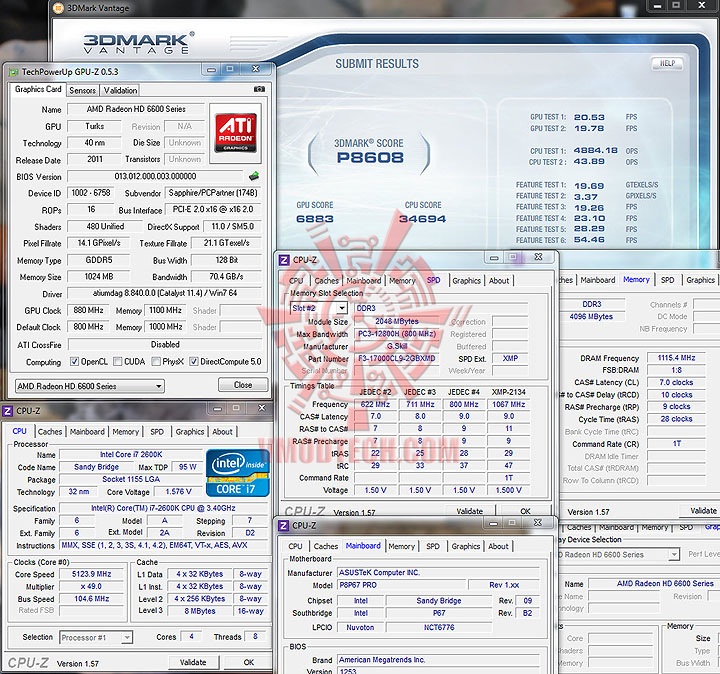Open the Caches tab in the CPU-Z Mainboard window
Viewport: 720px width, 674px height.
(326, 546)
